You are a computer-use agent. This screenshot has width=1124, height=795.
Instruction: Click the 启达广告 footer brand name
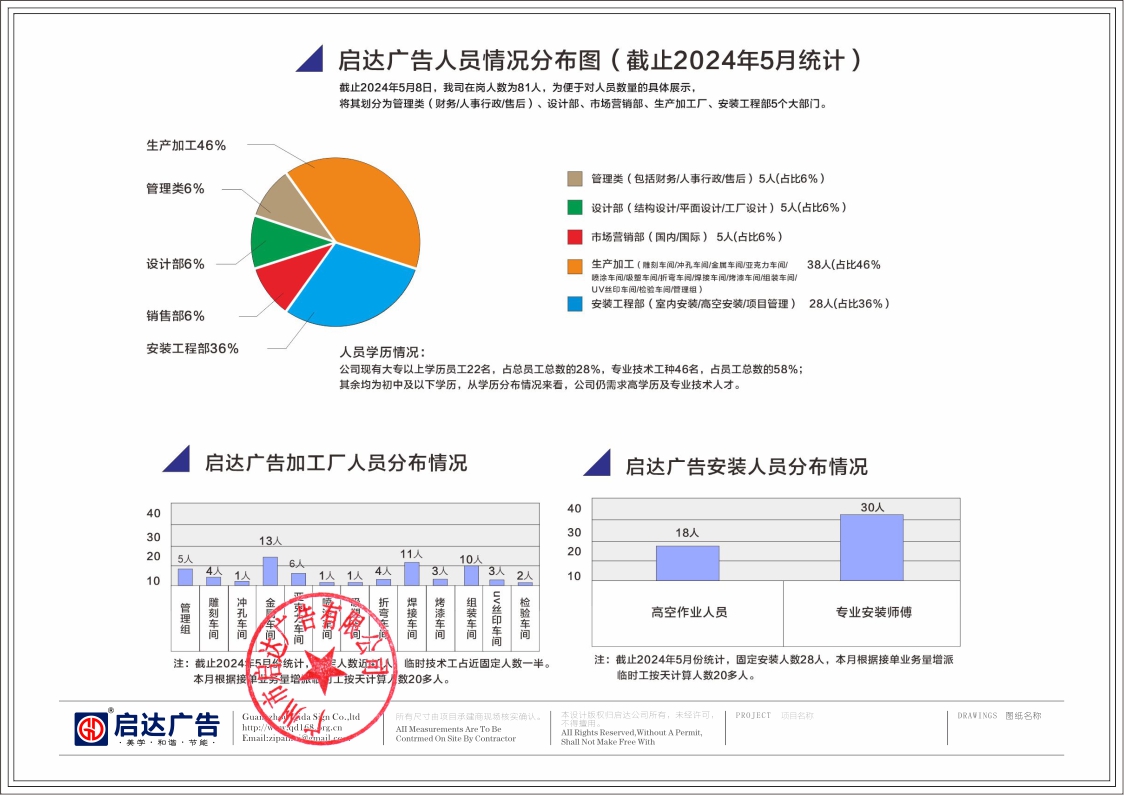[x=166, y=725]
